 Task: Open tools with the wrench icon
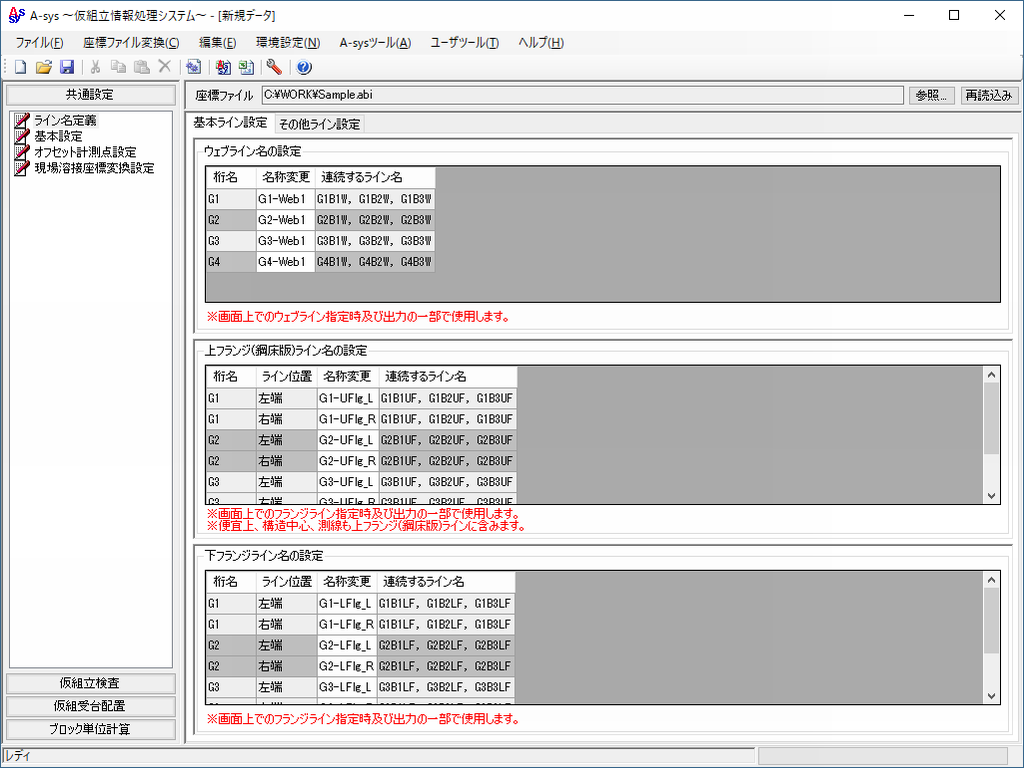274,67
